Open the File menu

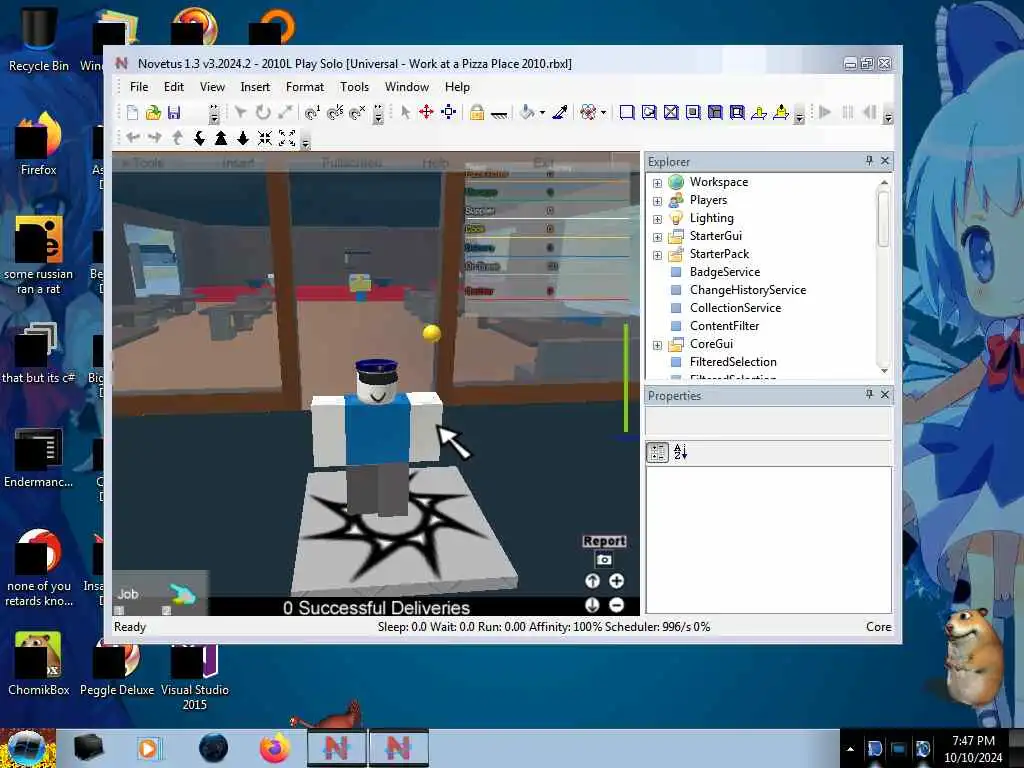click(139, 87)
